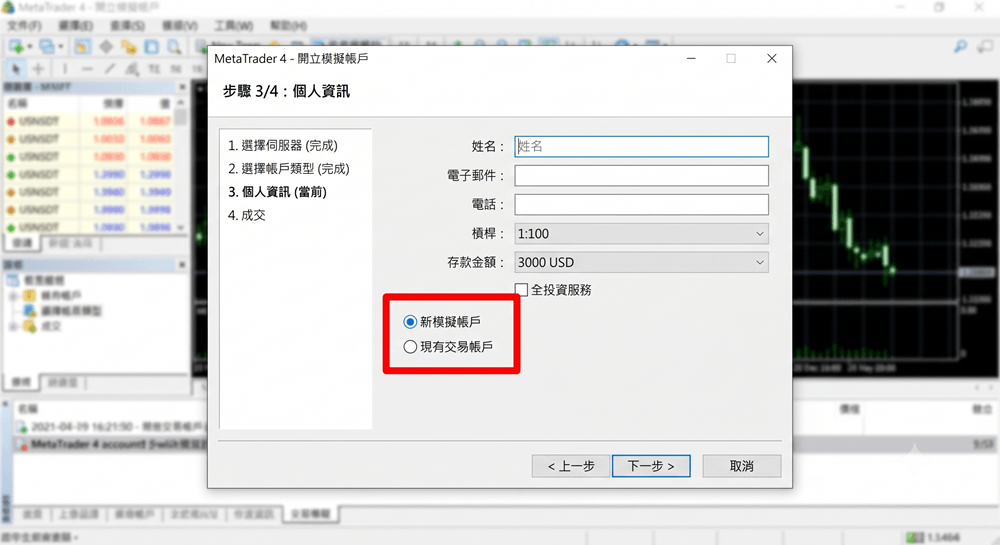Click step 3 個人資訊 (當前)
Screen dimensions: 1000x545
click(x=277, y=192)
